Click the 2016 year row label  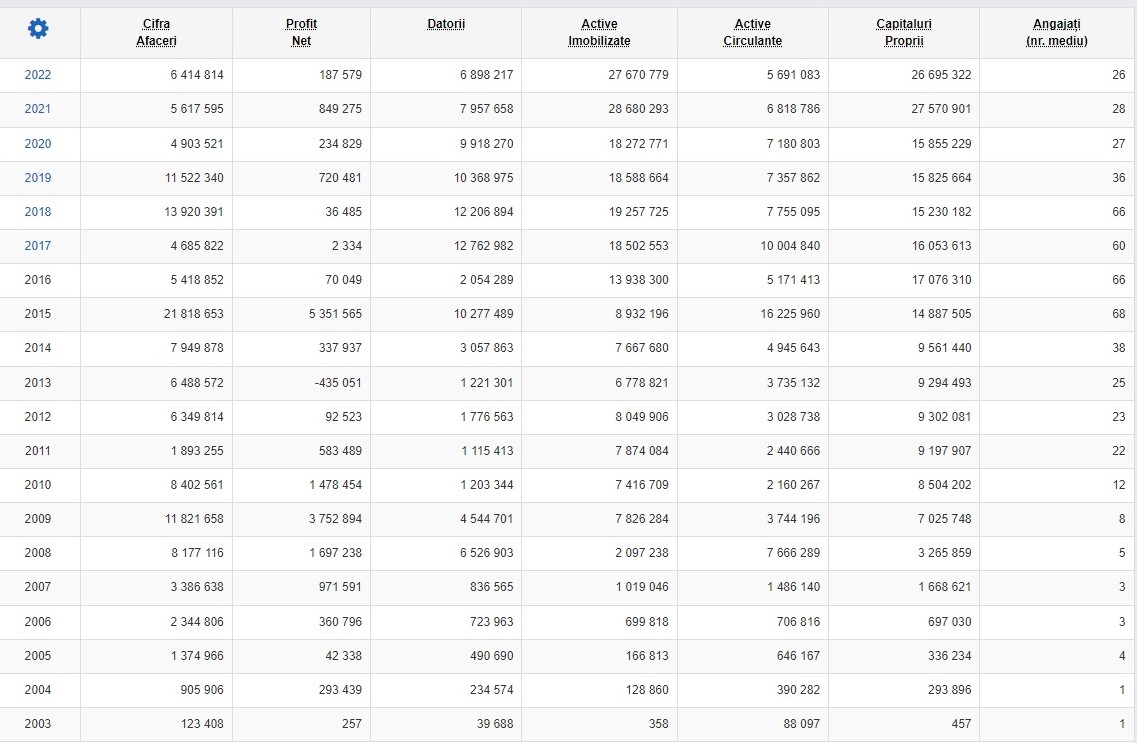tap(38, 280)
